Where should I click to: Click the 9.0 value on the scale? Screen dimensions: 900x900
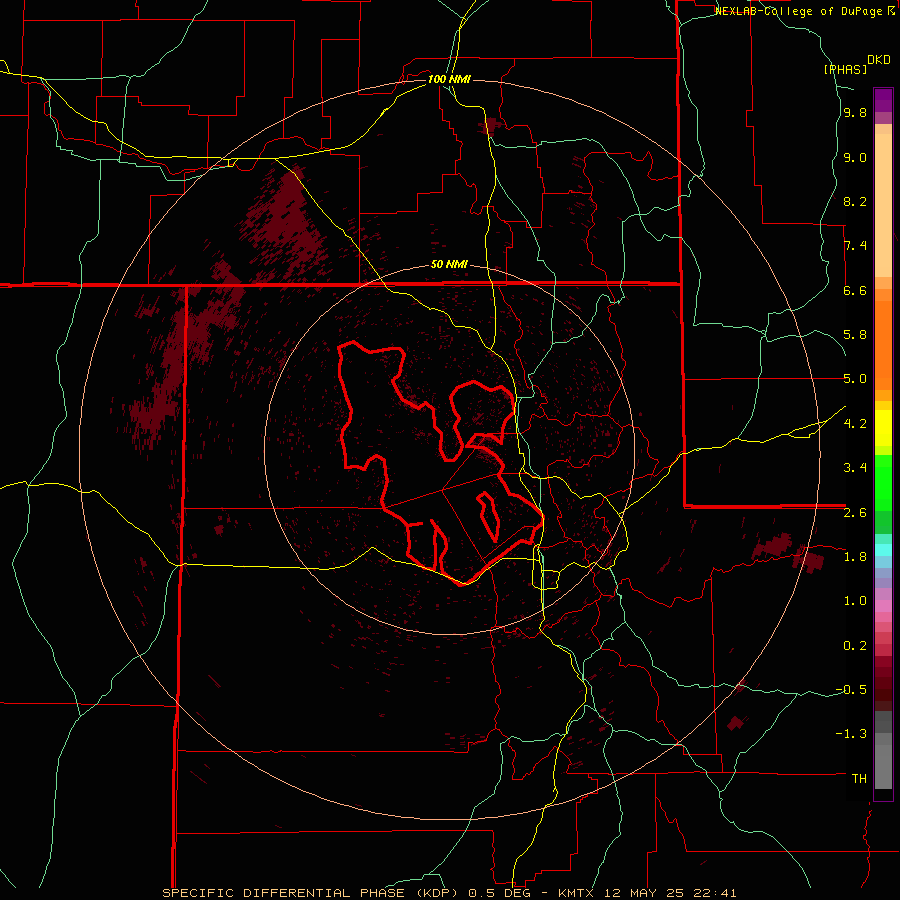[855, 157]
